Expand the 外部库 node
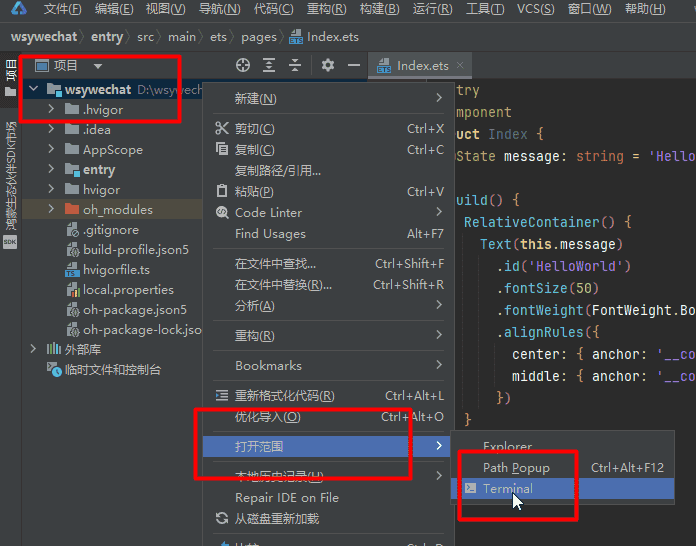This screenshot has height=546, width=696. pos(33,348)
